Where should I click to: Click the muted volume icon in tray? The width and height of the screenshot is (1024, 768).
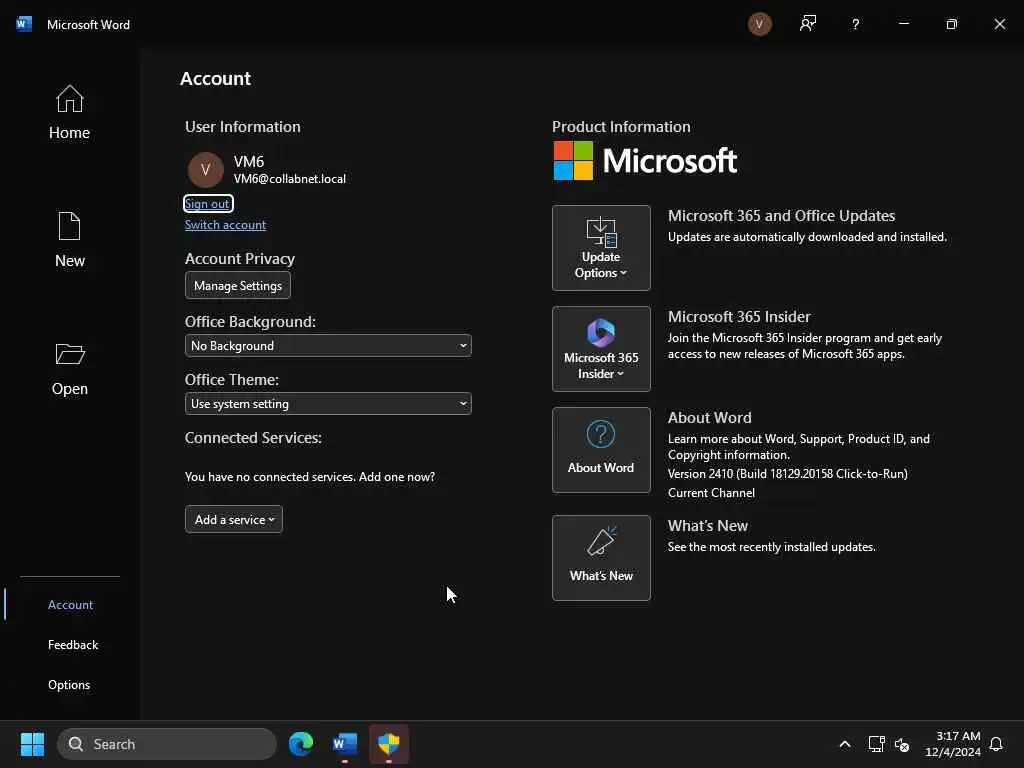[902, 744]
